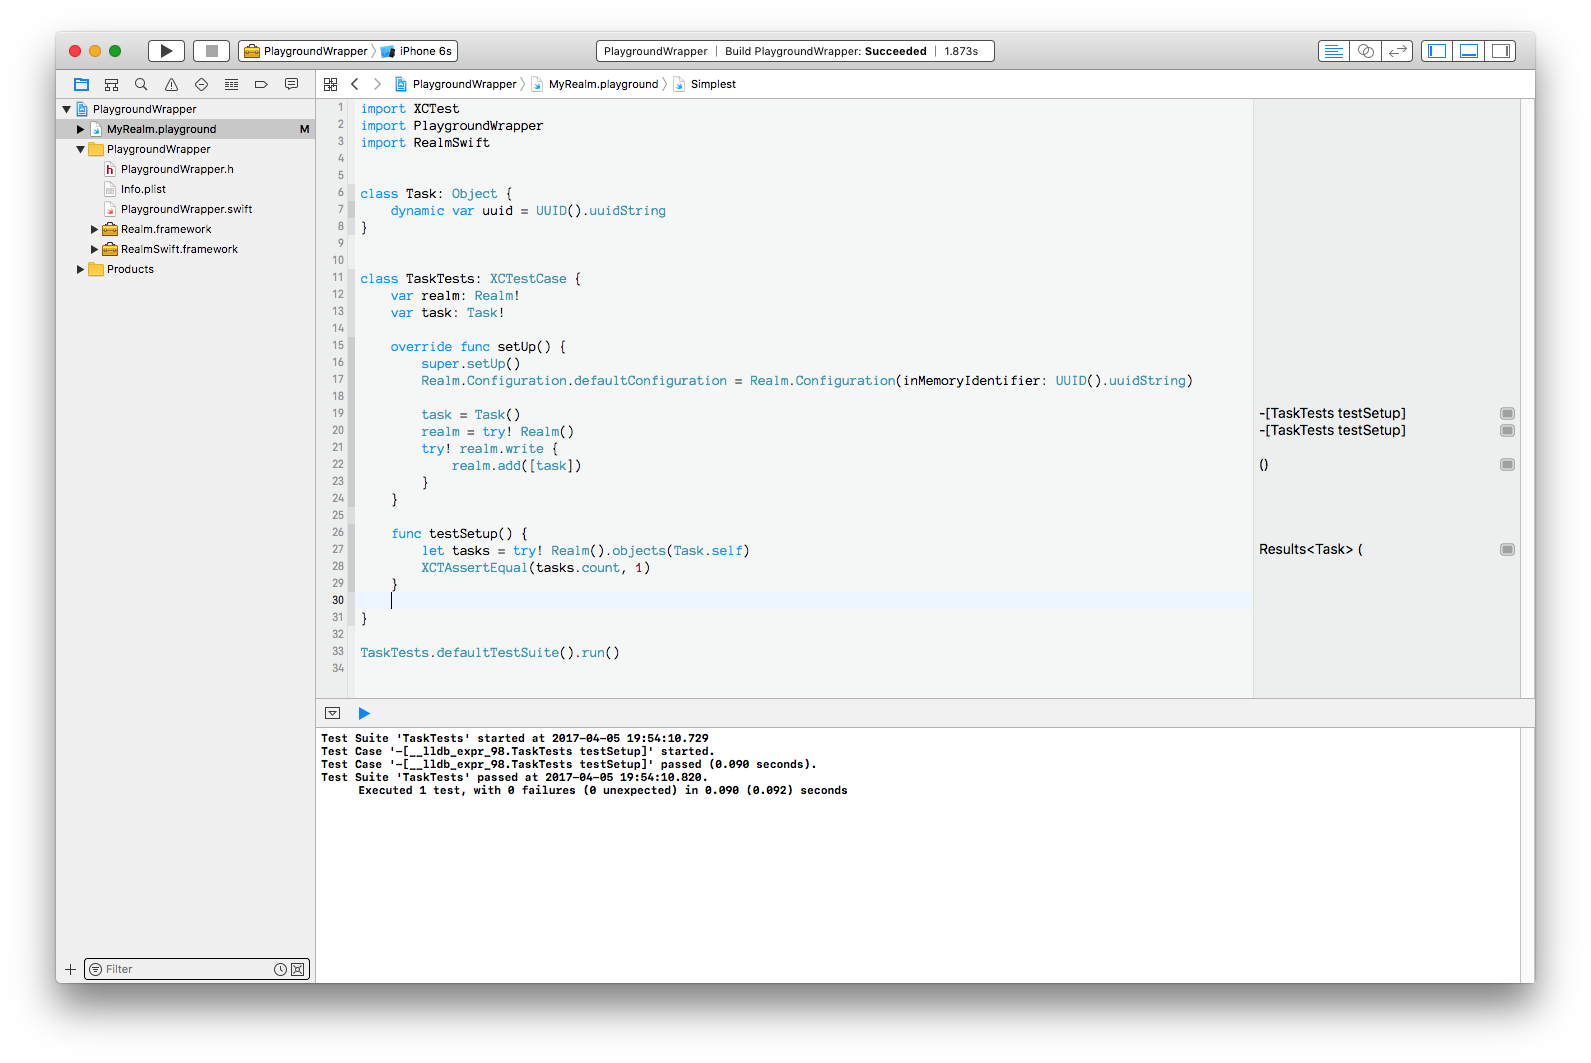Viewport: 1591px width, 1063px height.
Task: Expand the MyRealm.playground item
Action: [81, 129]
